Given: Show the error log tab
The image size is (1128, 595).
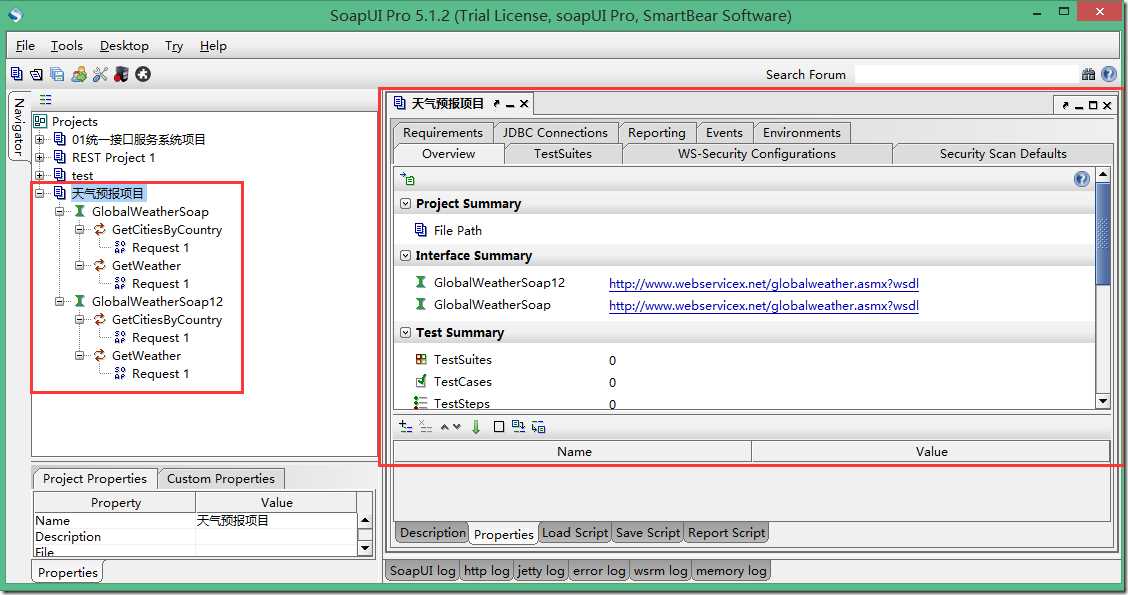Looking at the screenshot, I should (x=599, y=571).
